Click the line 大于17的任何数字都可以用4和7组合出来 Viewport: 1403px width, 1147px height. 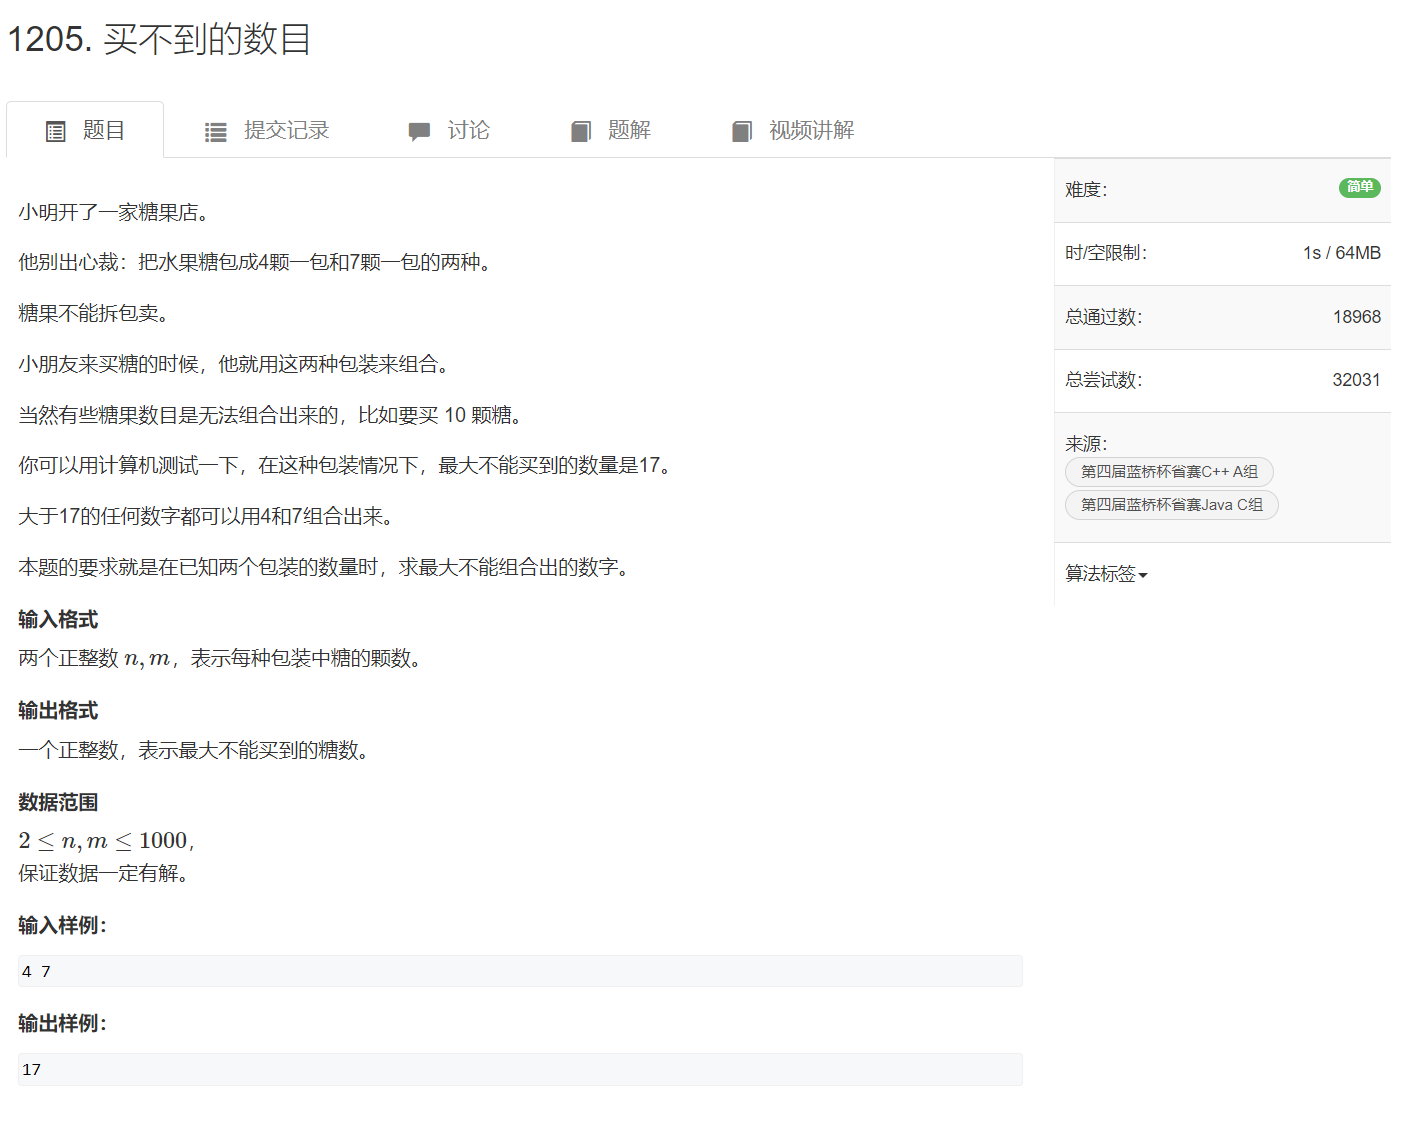pos(208,517)
